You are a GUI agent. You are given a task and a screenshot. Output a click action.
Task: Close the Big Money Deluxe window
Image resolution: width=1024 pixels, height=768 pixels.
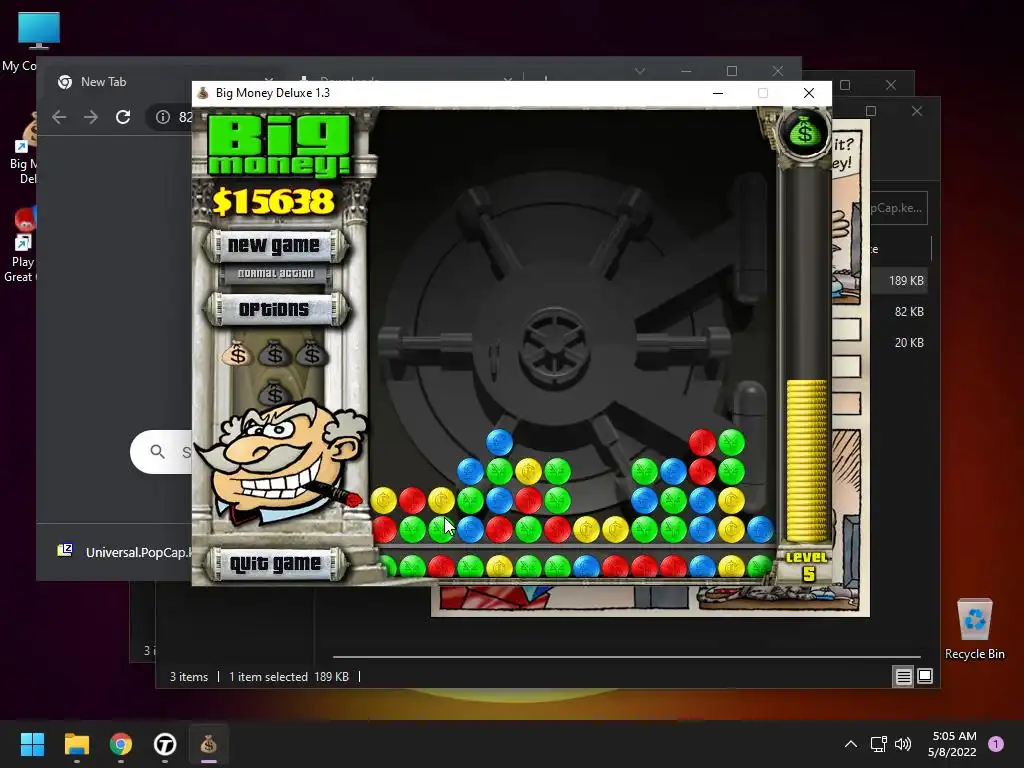point(808,93)
